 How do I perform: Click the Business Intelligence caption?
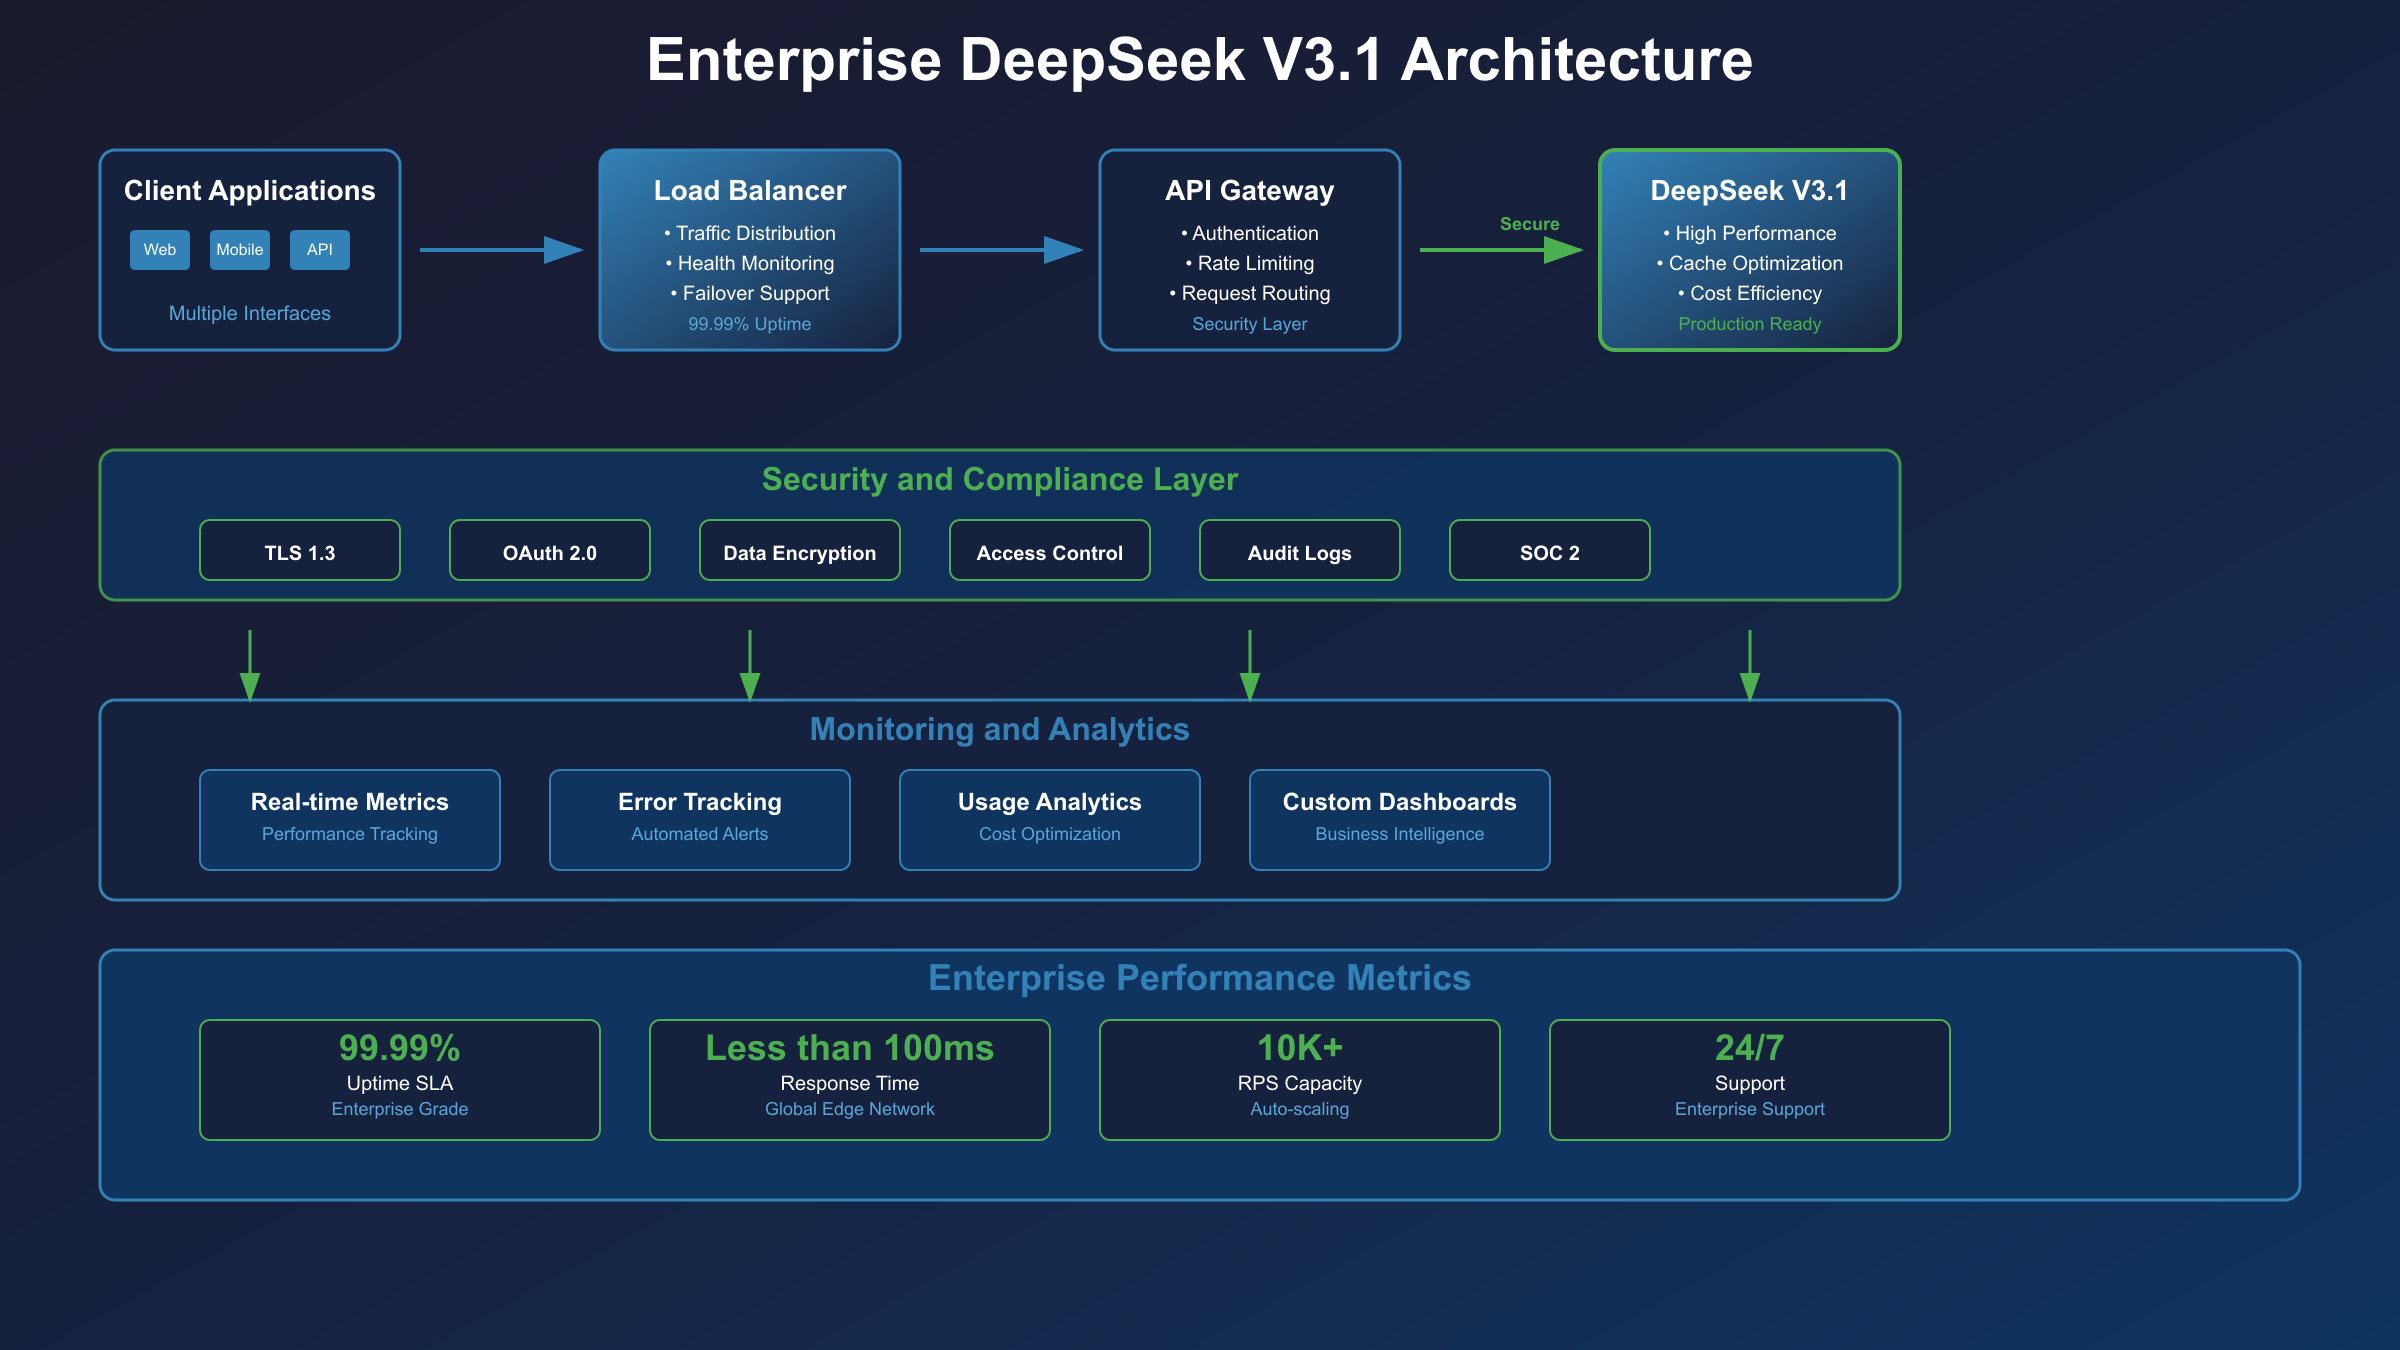pyautogui.click(x=1400, y=834)
